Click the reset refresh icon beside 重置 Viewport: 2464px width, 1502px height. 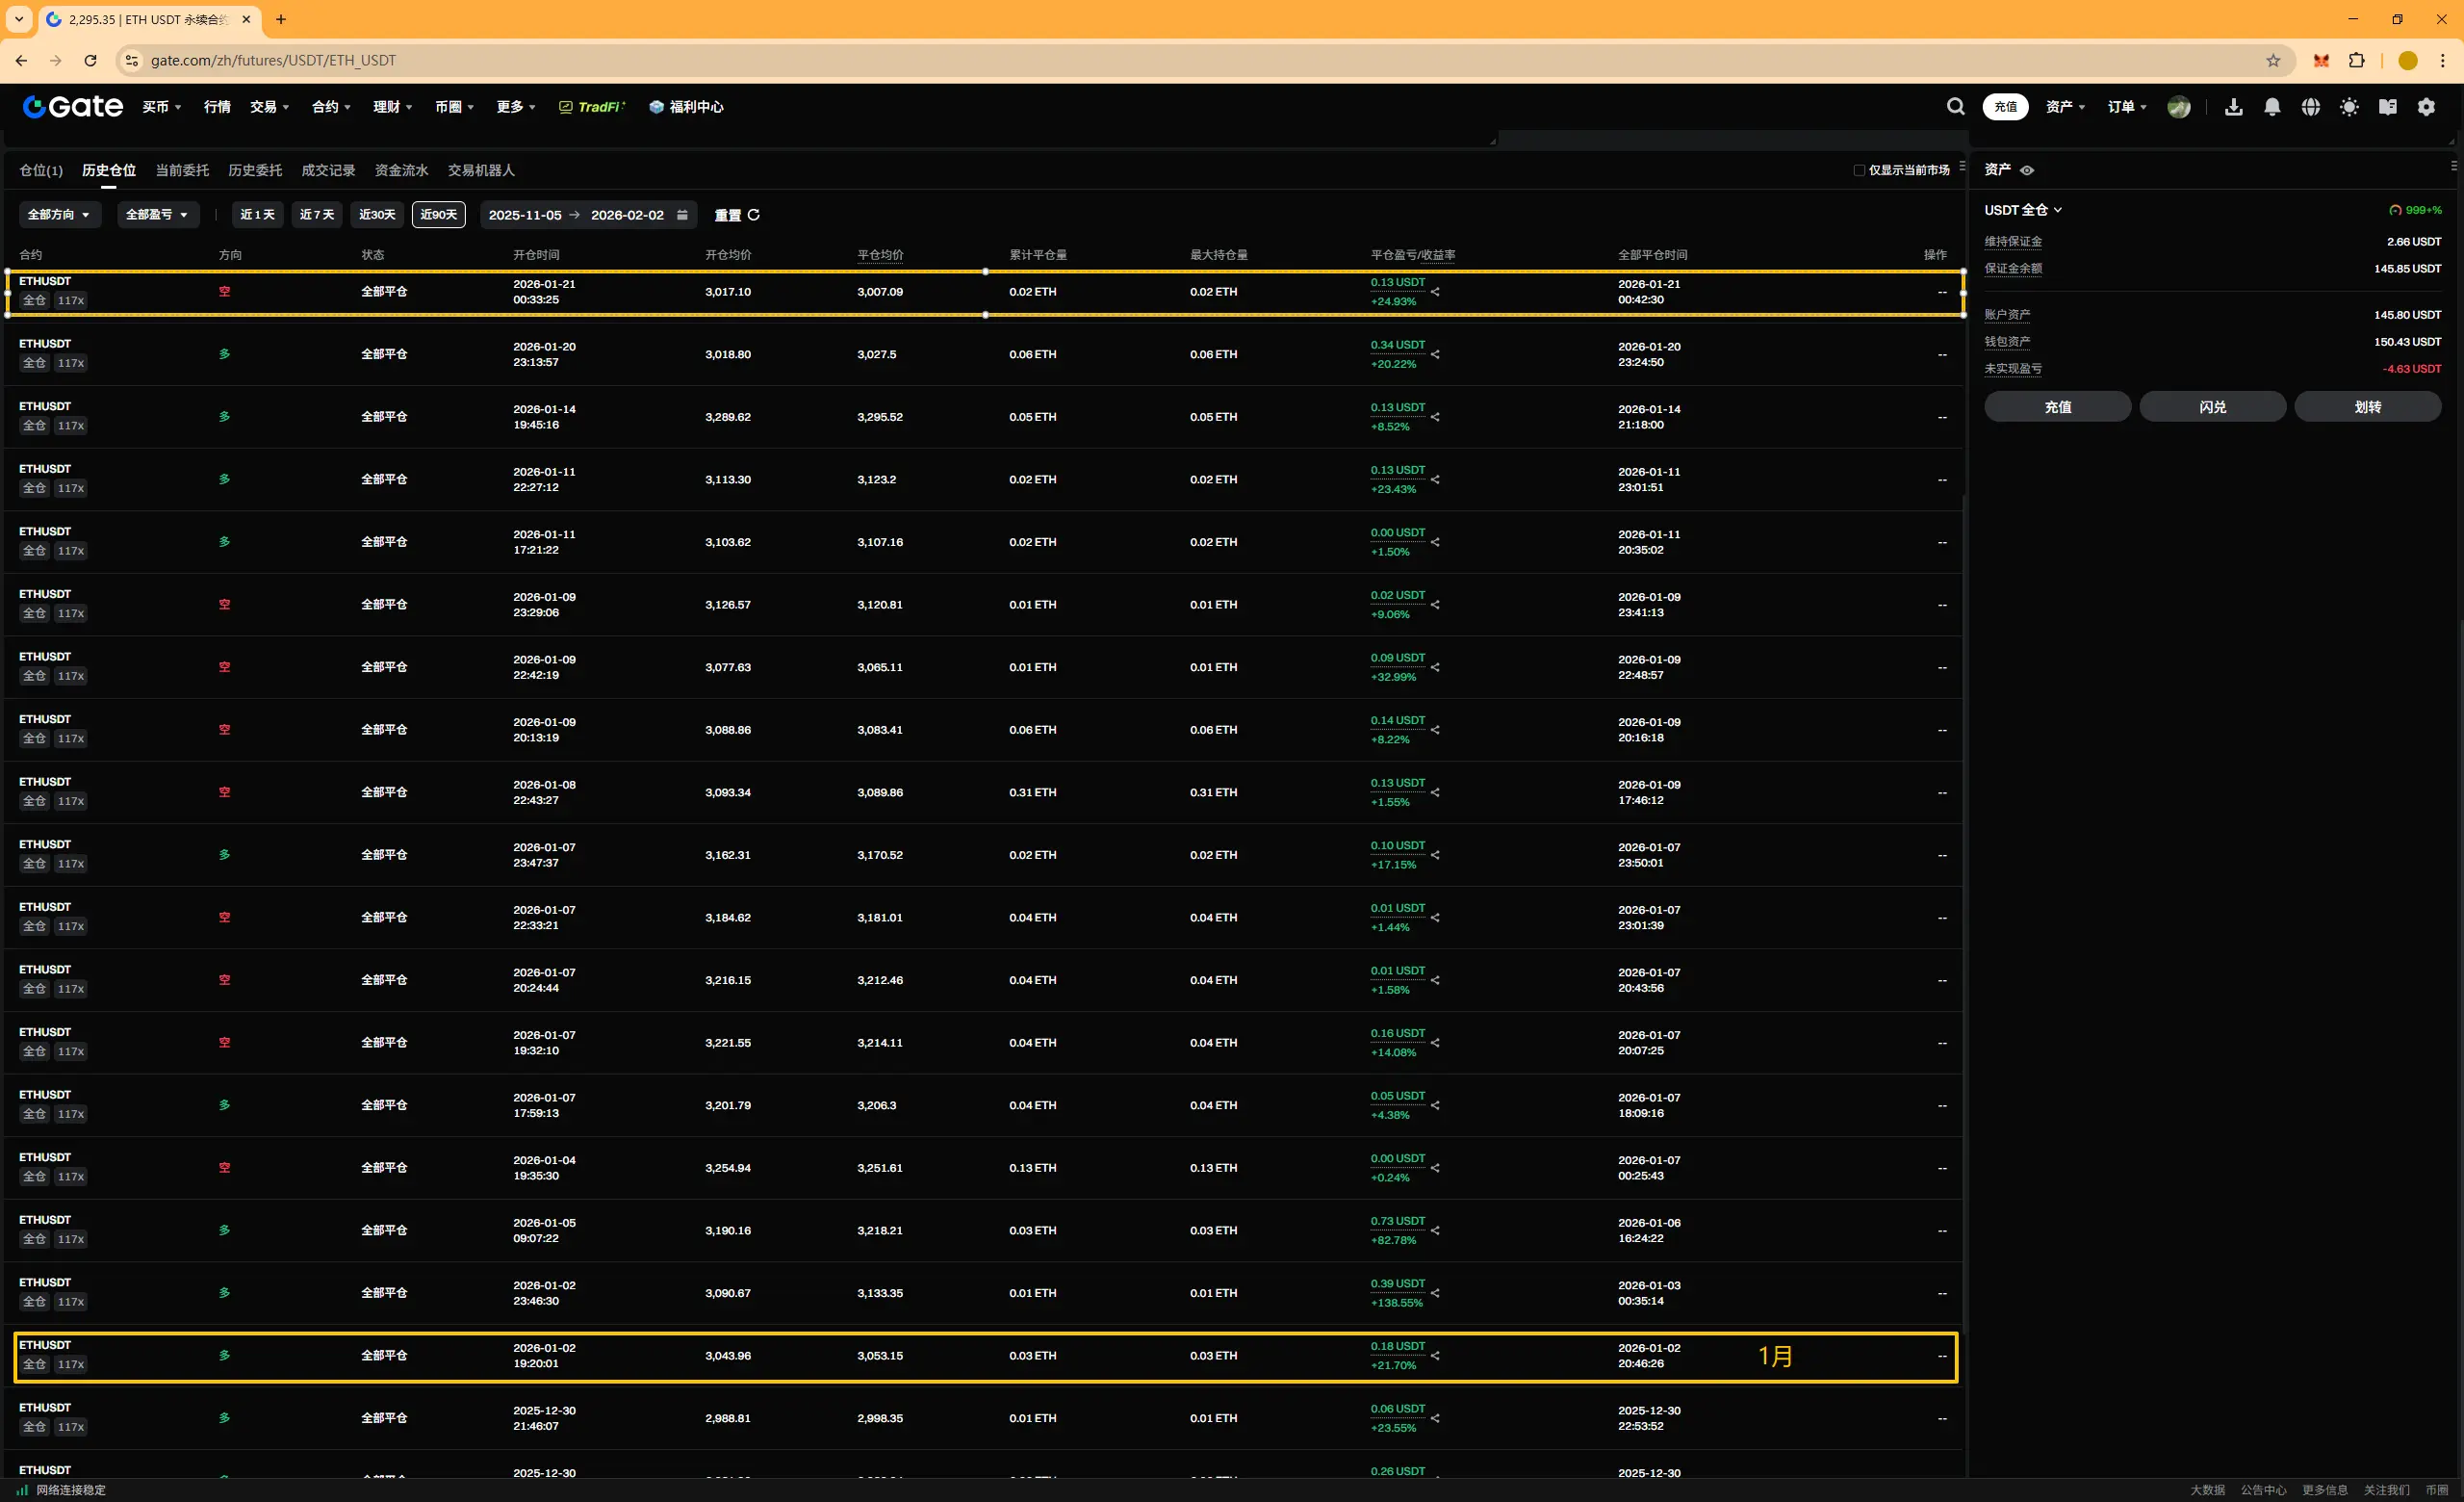point(754,215)
